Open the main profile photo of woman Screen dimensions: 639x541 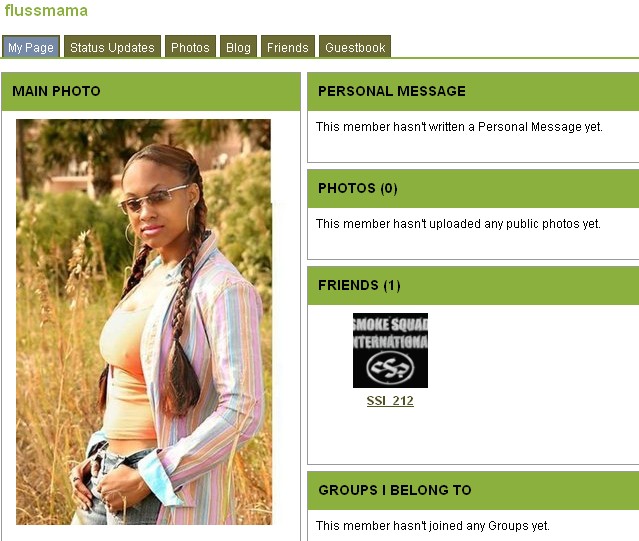pyautogui.click(x=144, y=322)
